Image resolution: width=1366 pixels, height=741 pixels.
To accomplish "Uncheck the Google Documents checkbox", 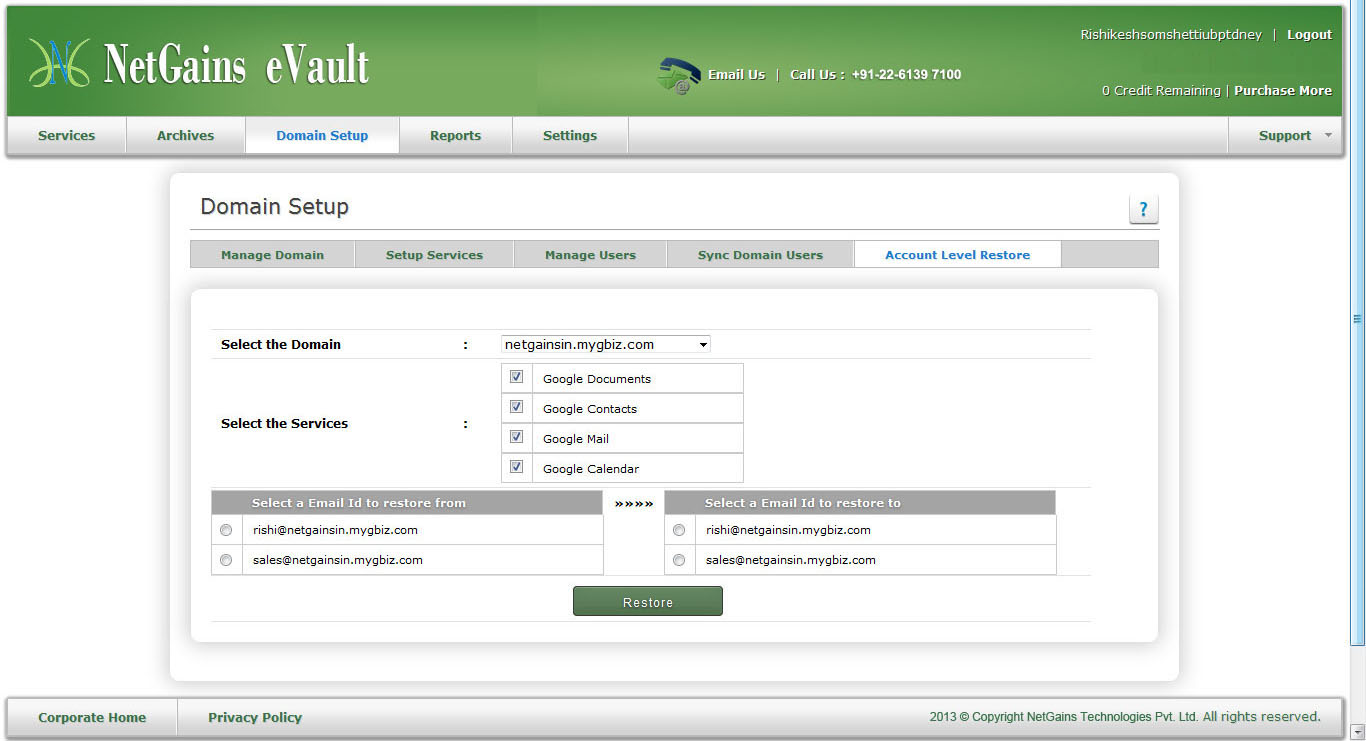I will point(517,377).
